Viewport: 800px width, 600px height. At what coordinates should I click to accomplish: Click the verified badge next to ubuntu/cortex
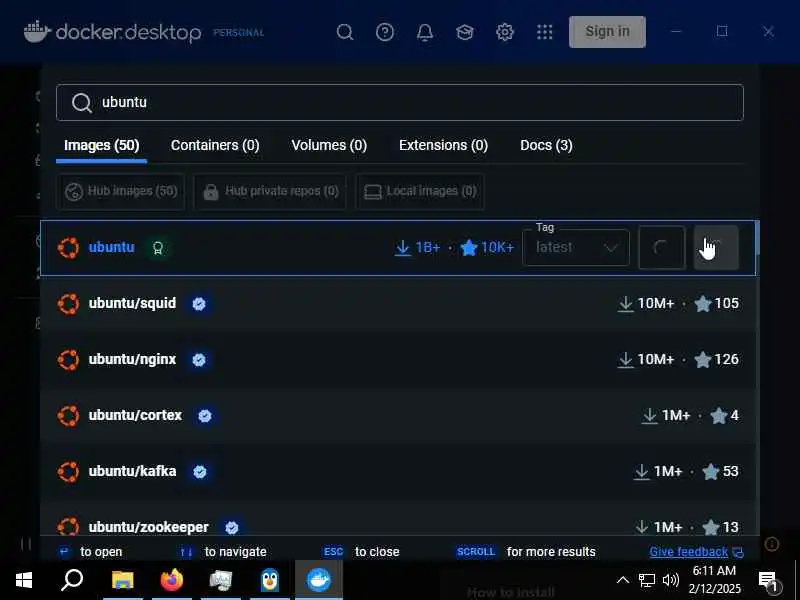[205, 416]
